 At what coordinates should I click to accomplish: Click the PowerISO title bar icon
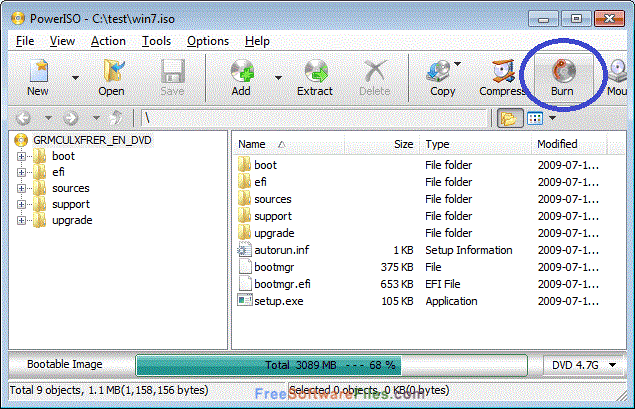coord(18,18)
